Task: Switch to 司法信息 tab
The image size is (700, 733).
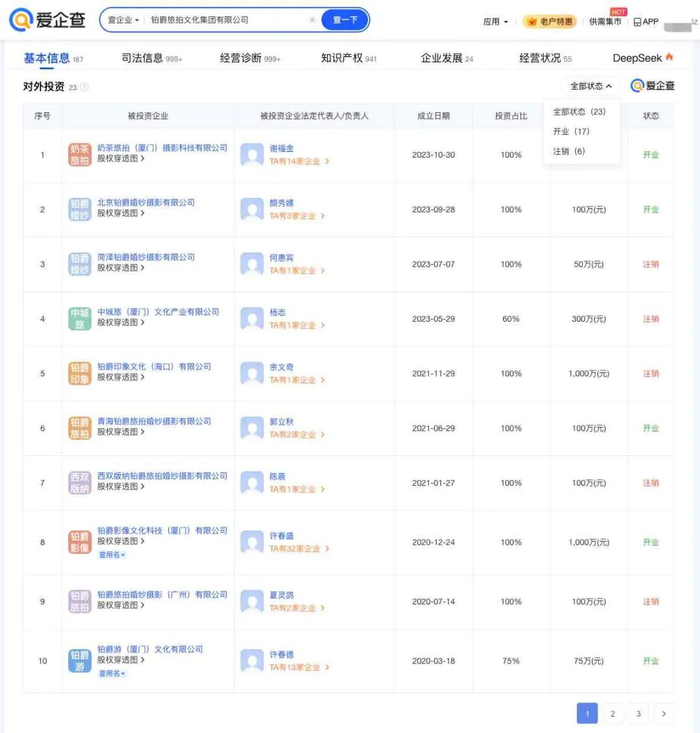Action: (152, 58)
